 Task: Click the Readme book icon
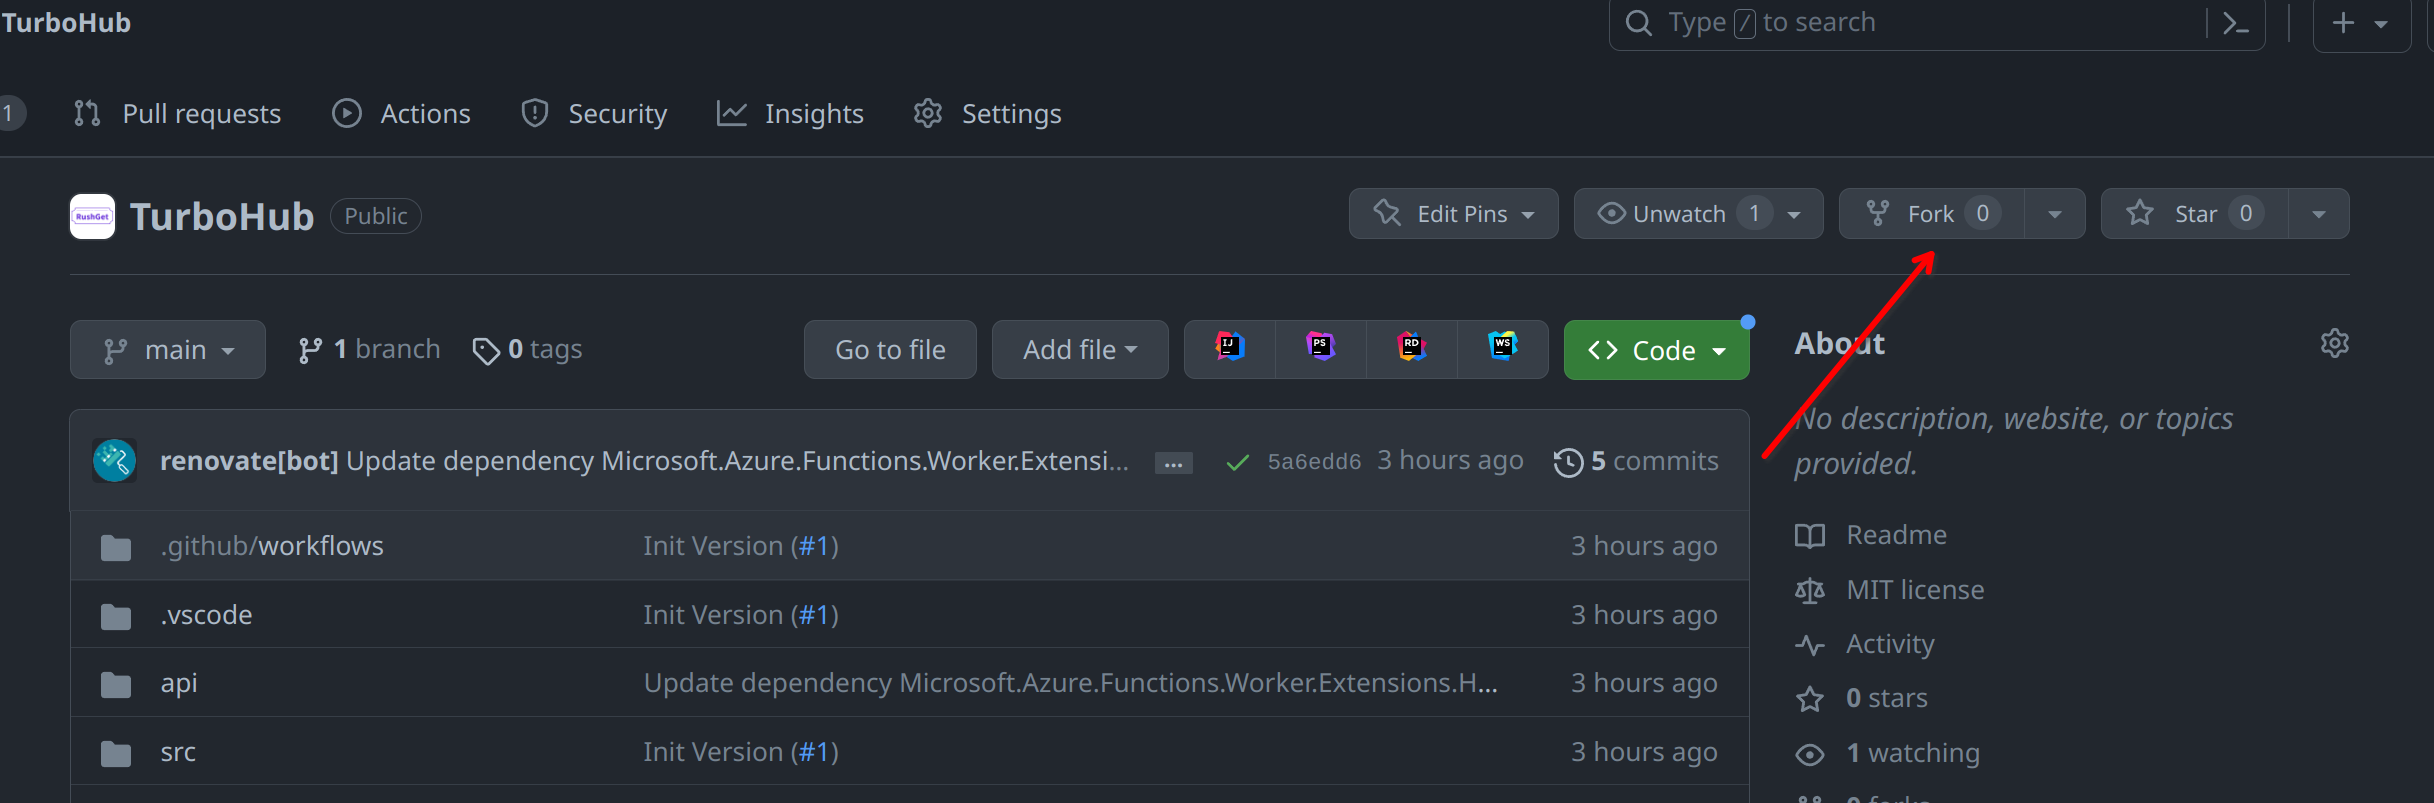coord(1810,536)
